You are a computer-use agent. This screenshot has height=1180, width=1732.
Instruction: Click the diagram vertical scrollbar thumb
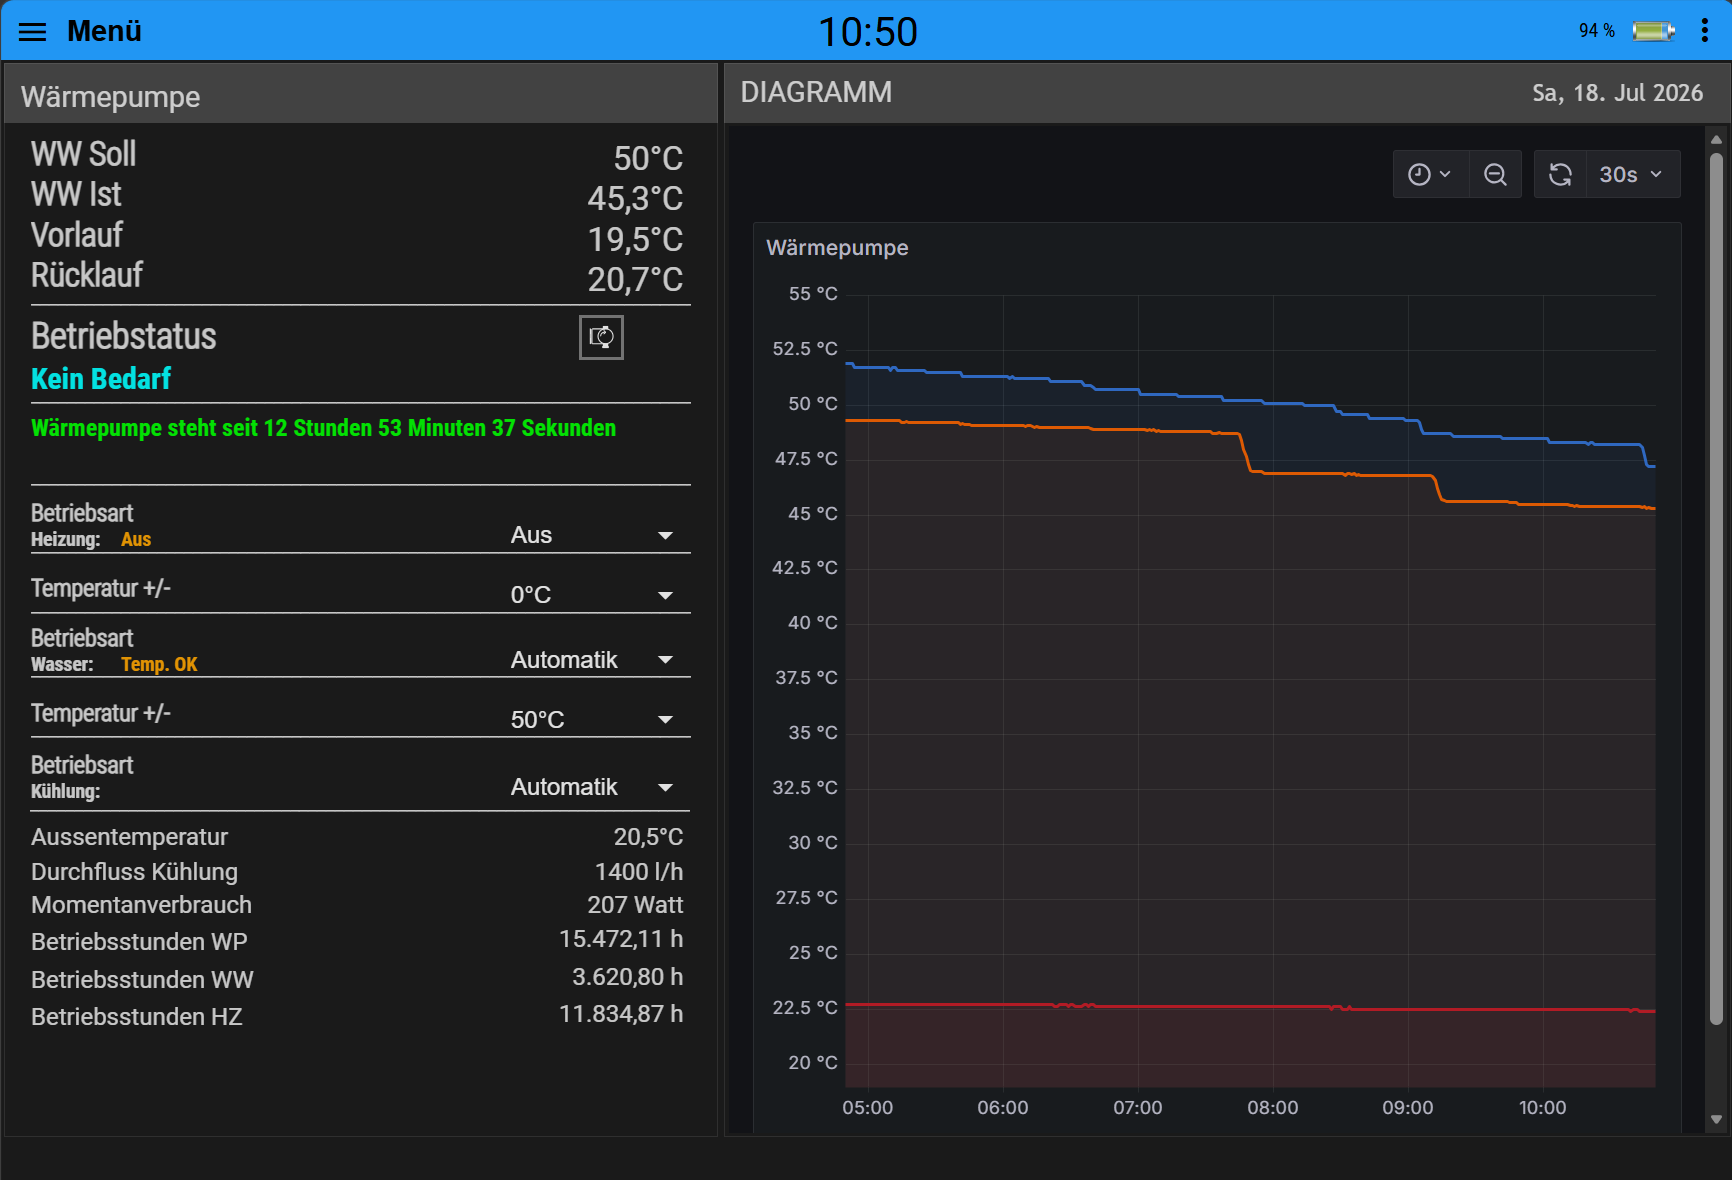click(x=1716, y=588)
